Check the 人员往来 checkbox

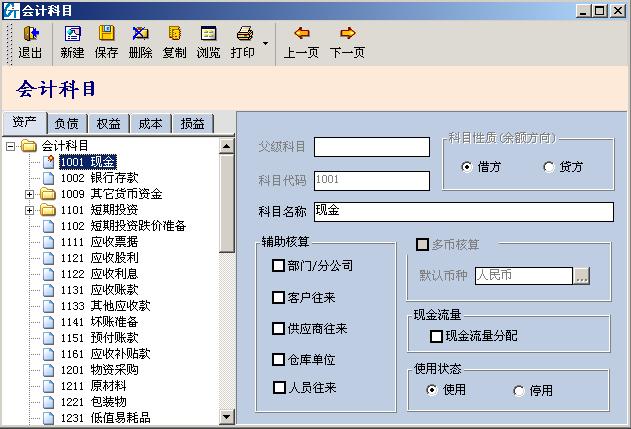(279, 388)
